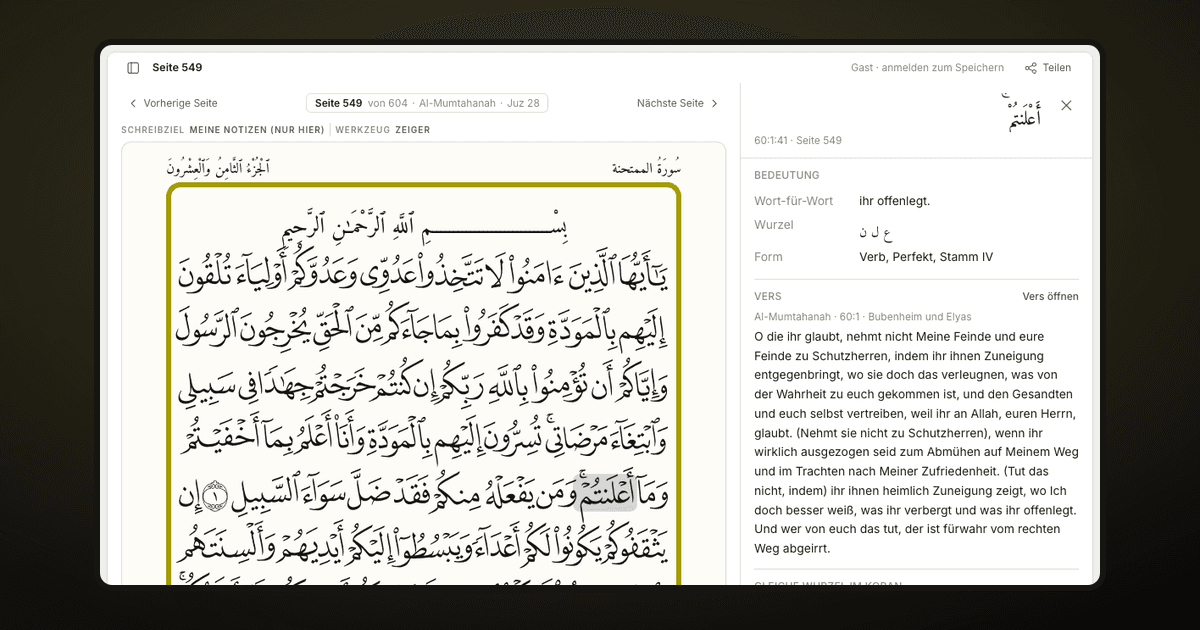Click 'anmelden zum Speichern' link
Screen dimensions: 1200x630
(x=942, y=68)
